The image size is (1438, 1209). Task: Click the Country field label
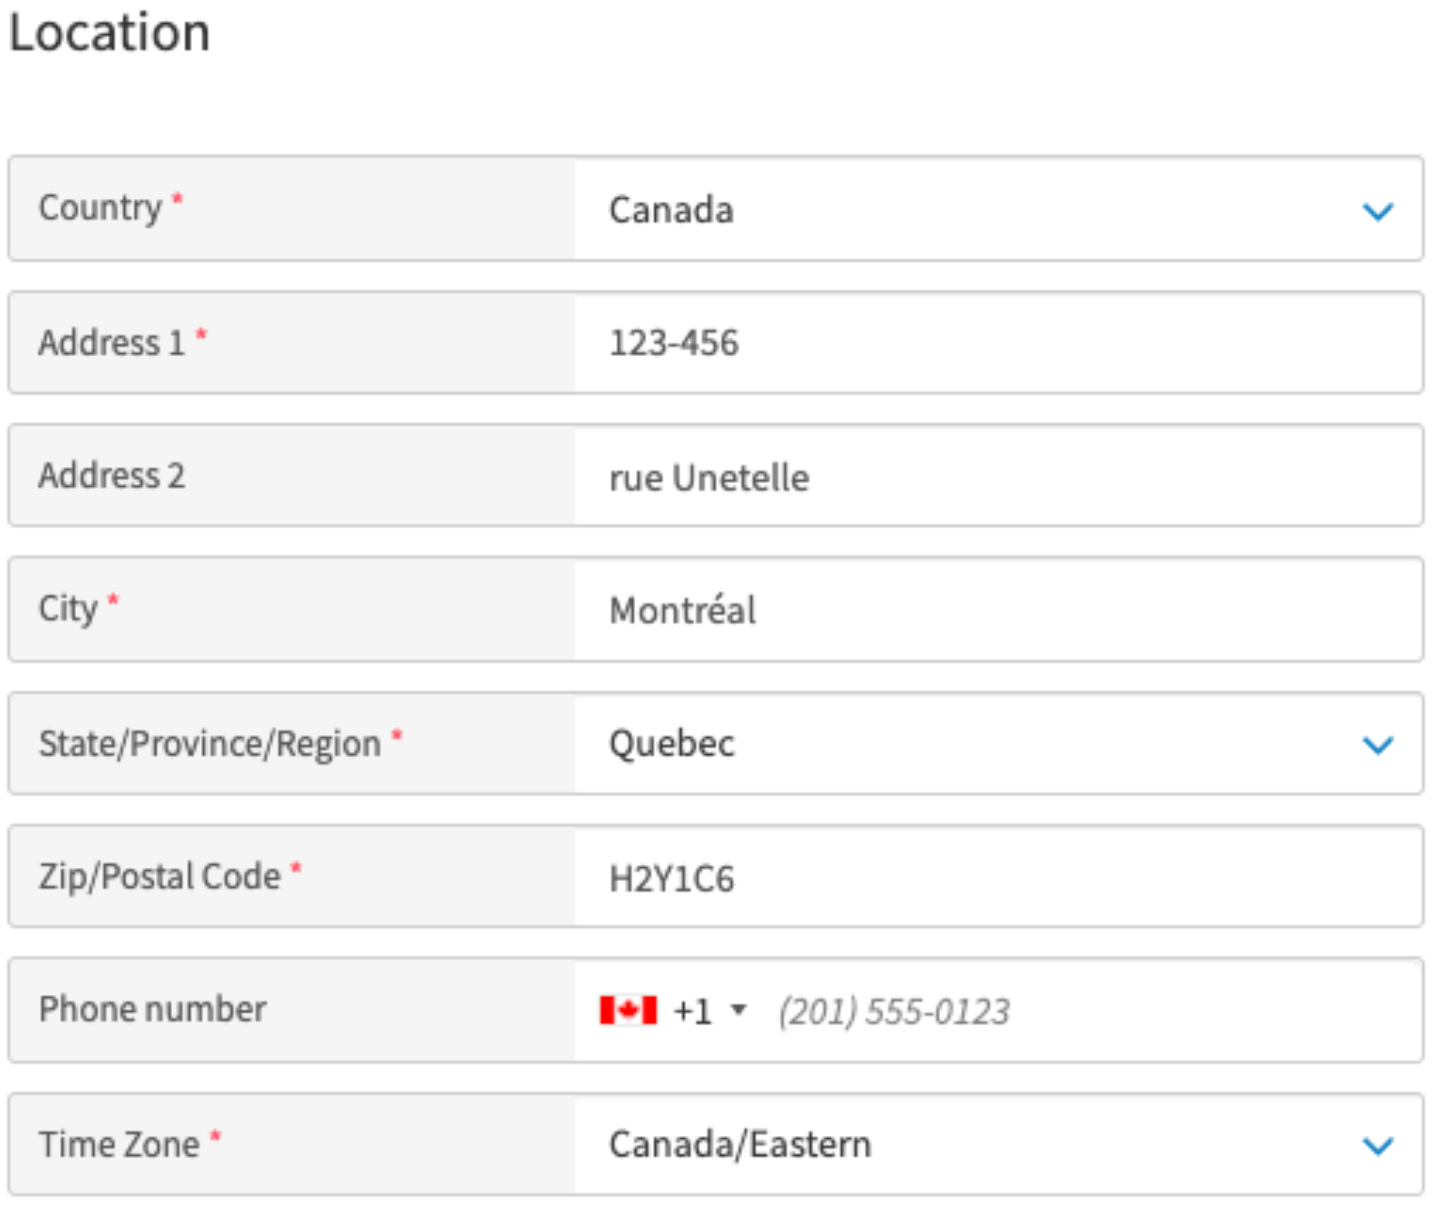point(100,208)
